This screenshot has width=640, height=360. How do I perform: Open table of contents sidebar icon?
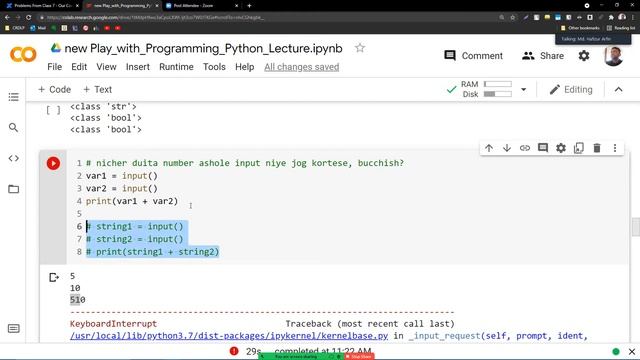(13, 97)
